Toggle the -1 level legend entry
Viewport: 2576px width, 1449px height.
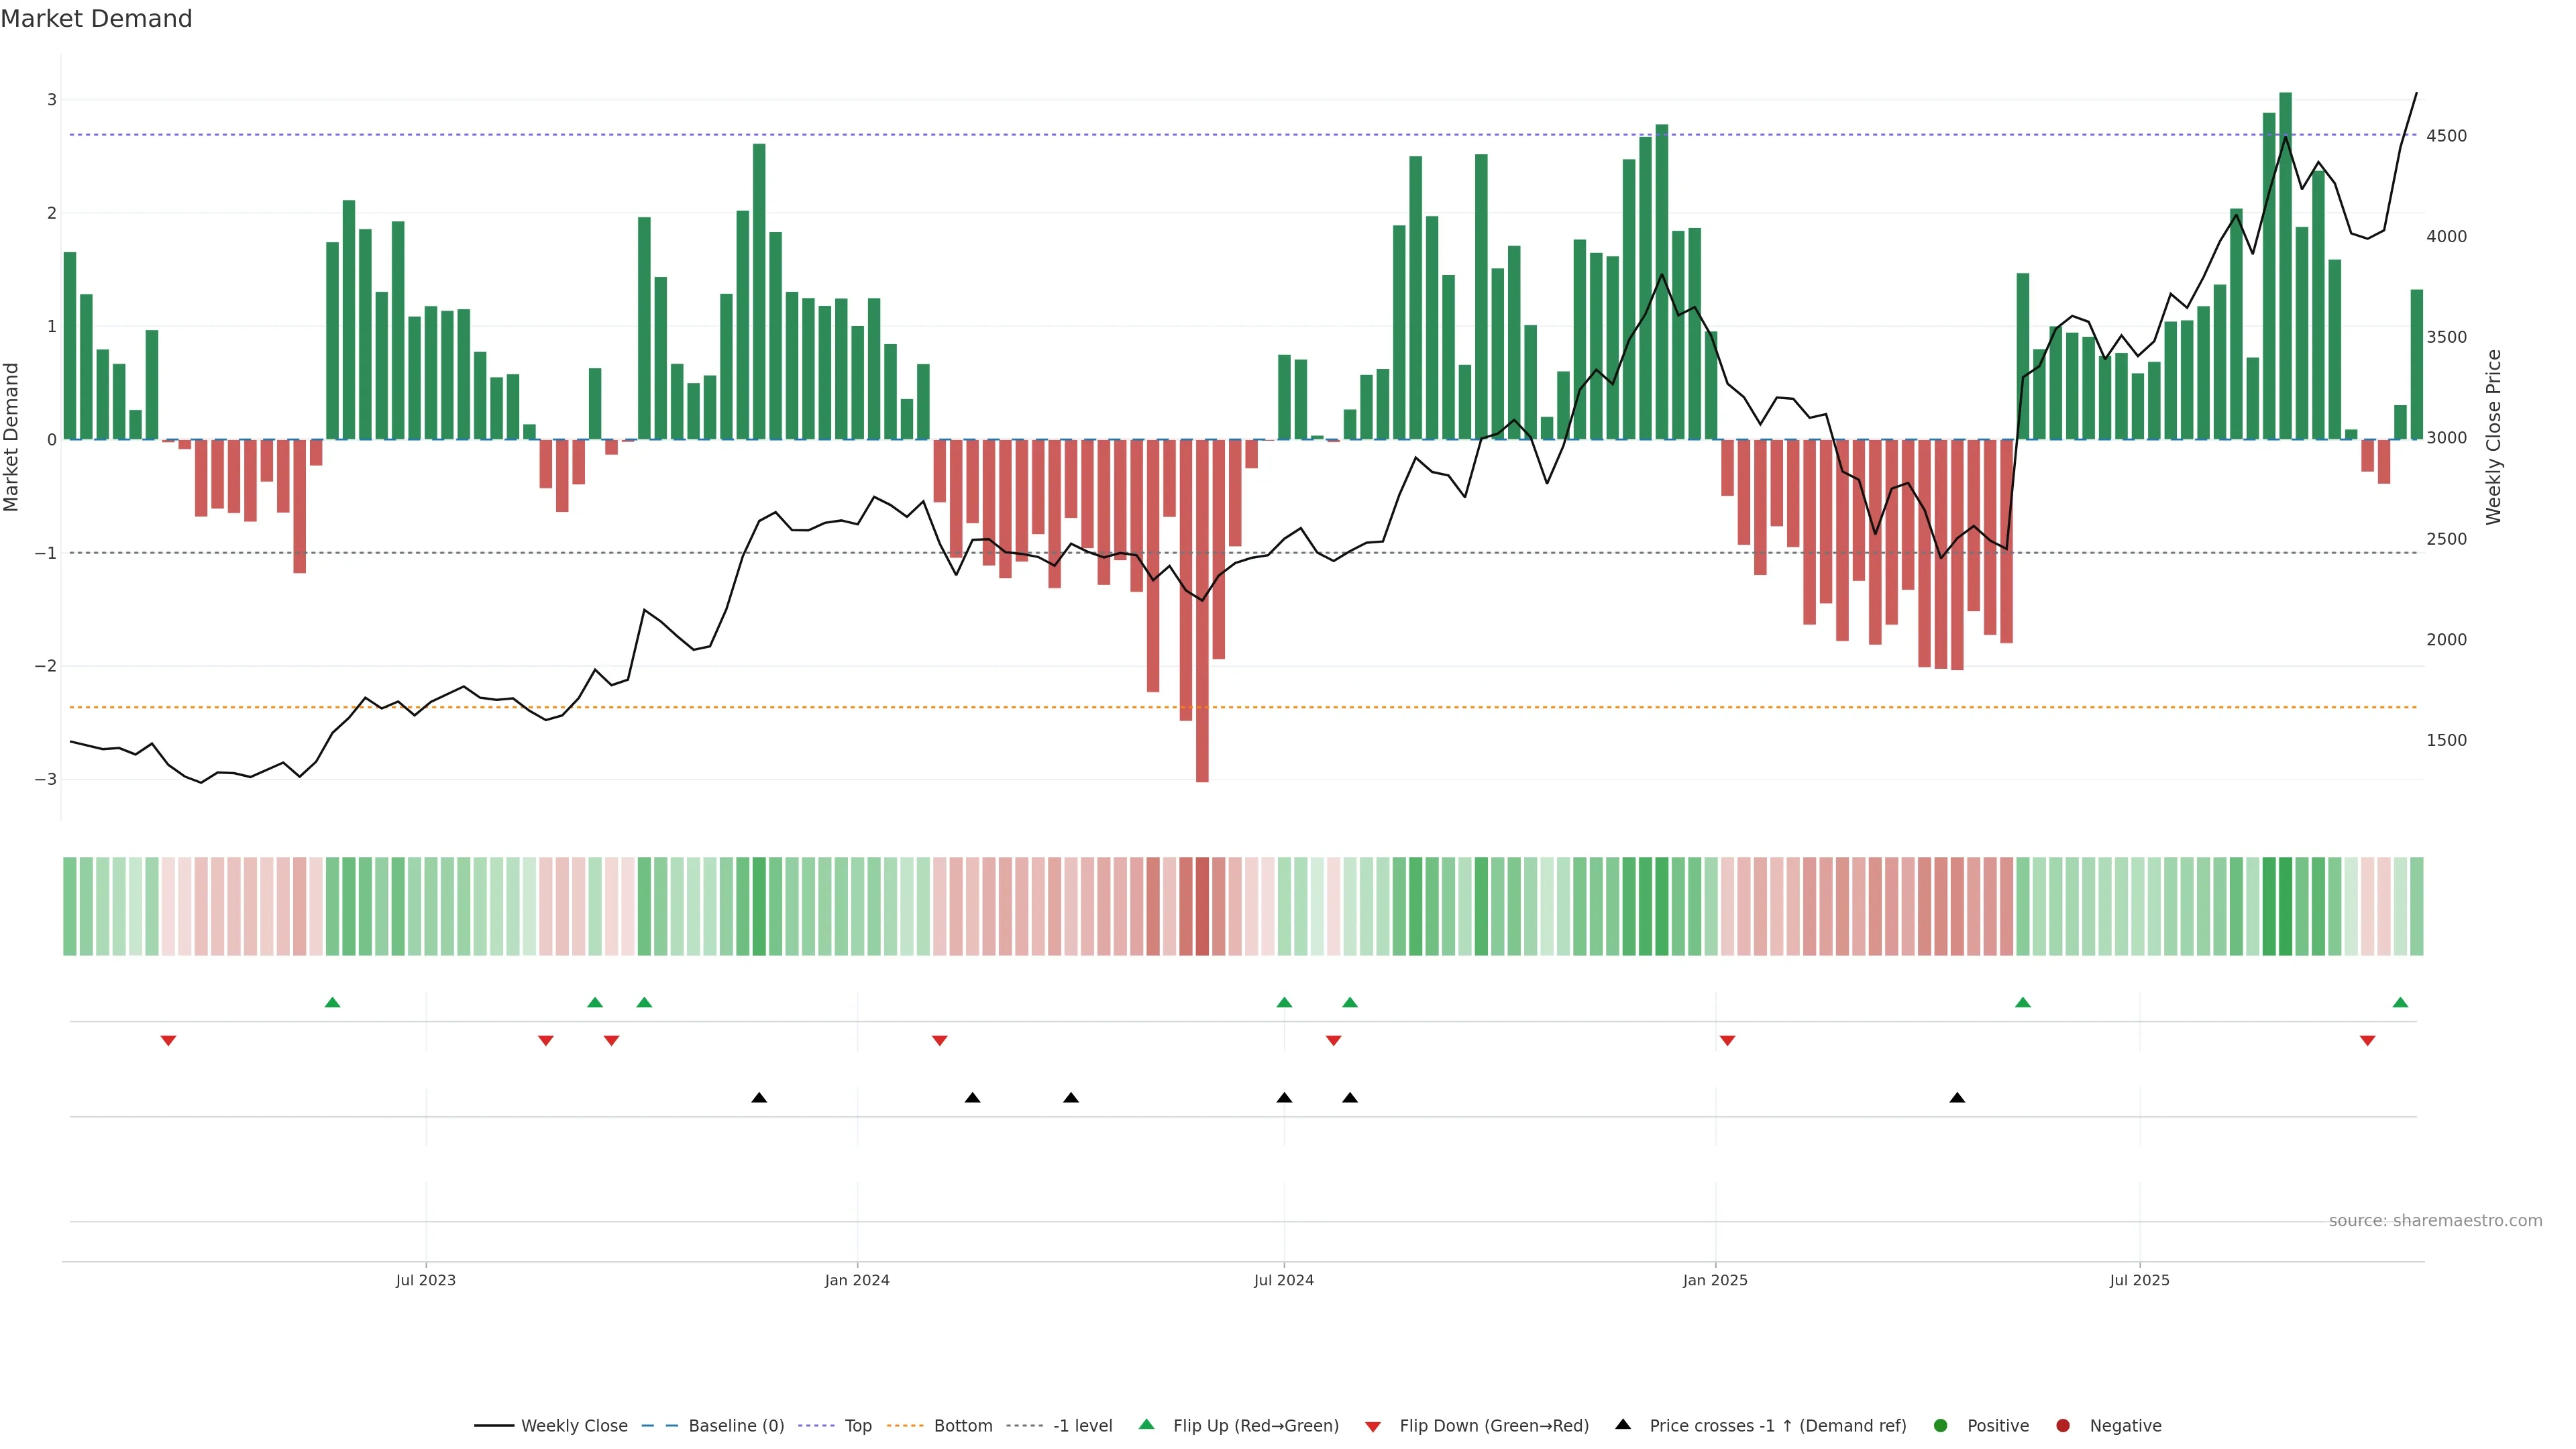tap(1082, 1425)
